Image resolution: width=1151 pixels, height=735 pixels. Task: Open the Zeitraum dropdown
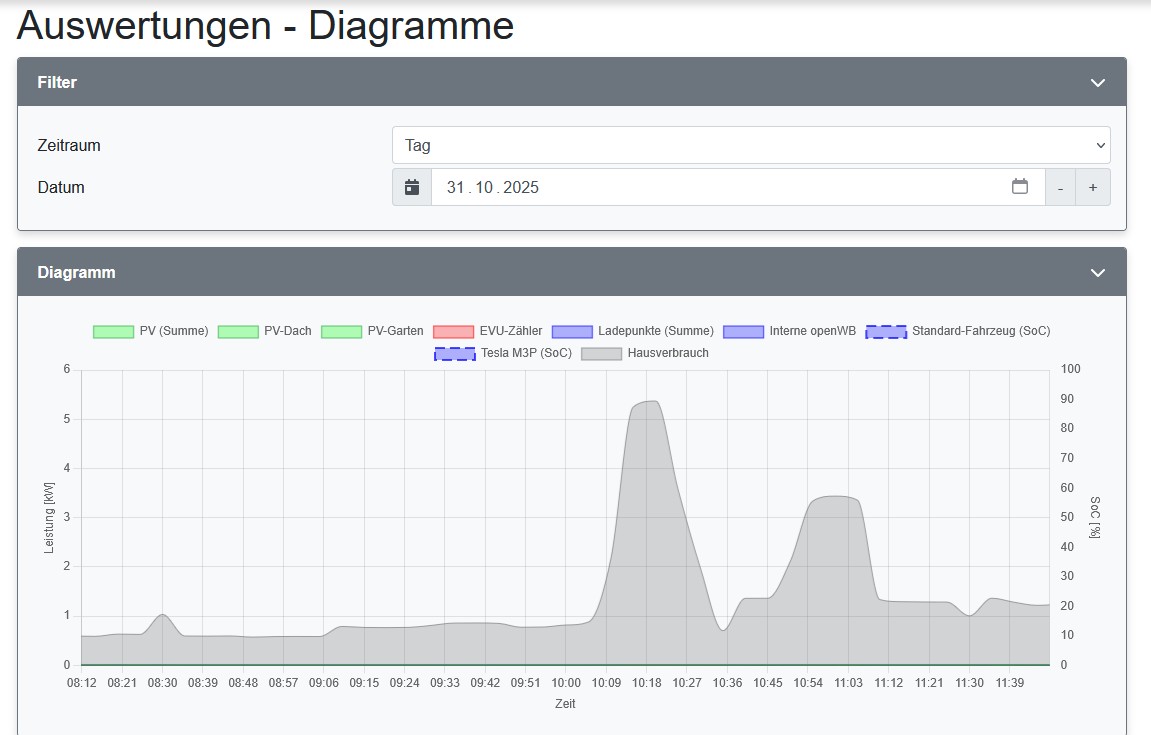coord(750,145)
